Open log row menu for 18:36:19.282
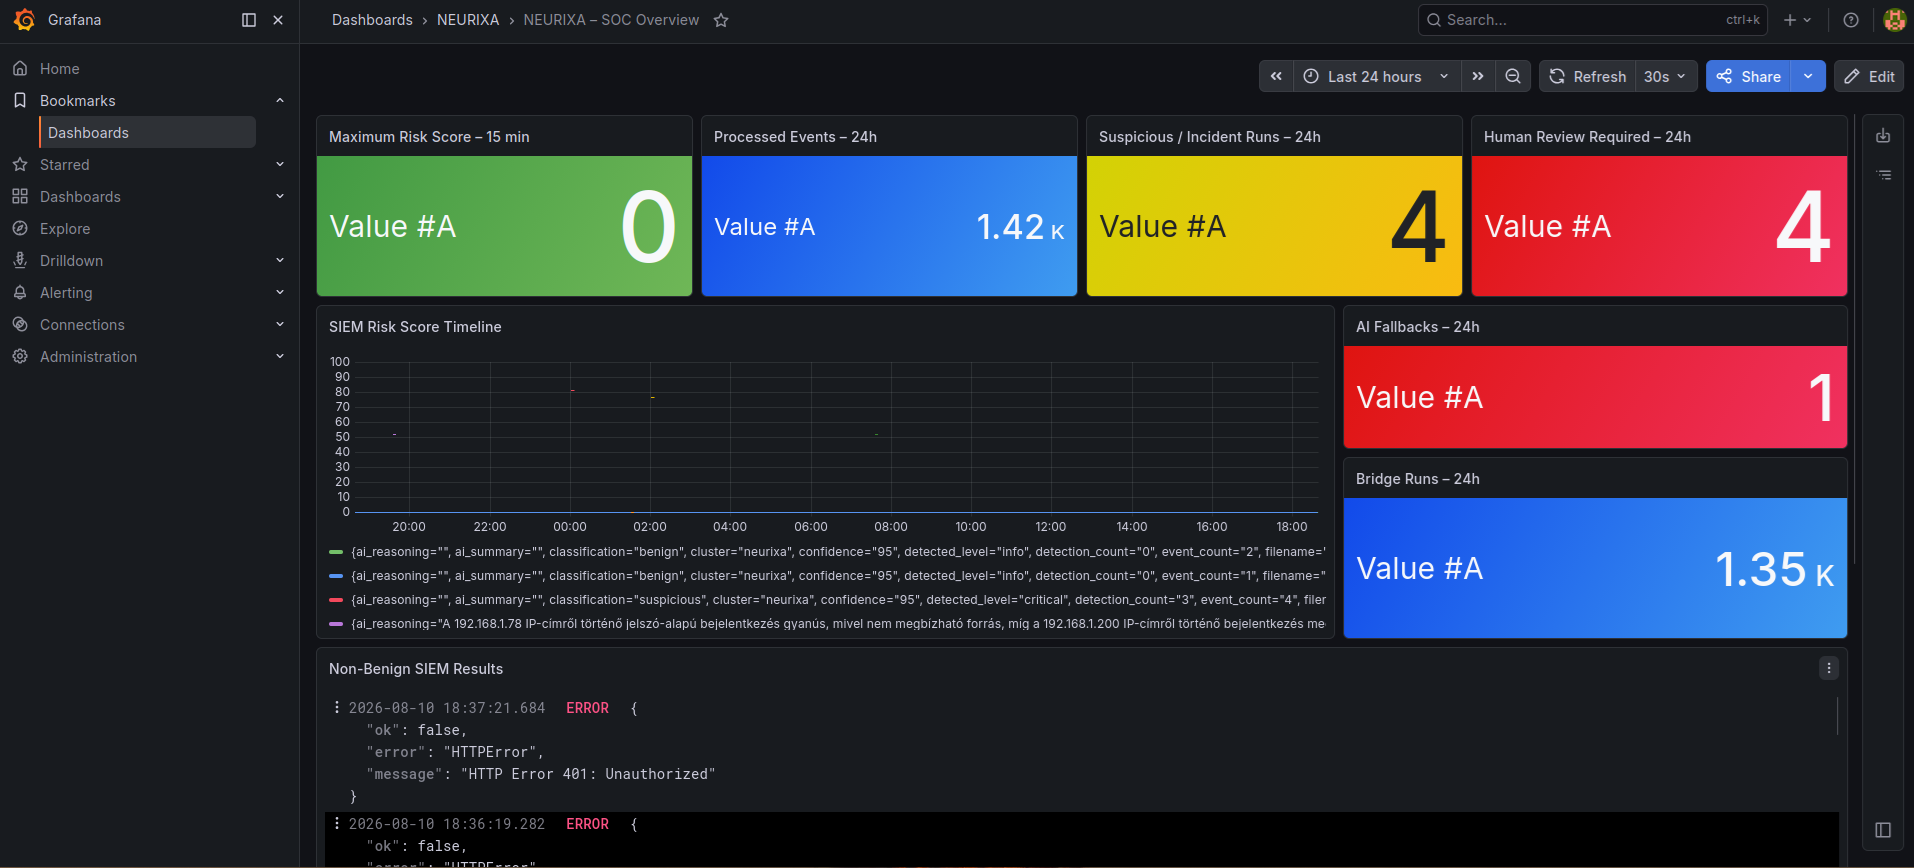 coord(337,823)
